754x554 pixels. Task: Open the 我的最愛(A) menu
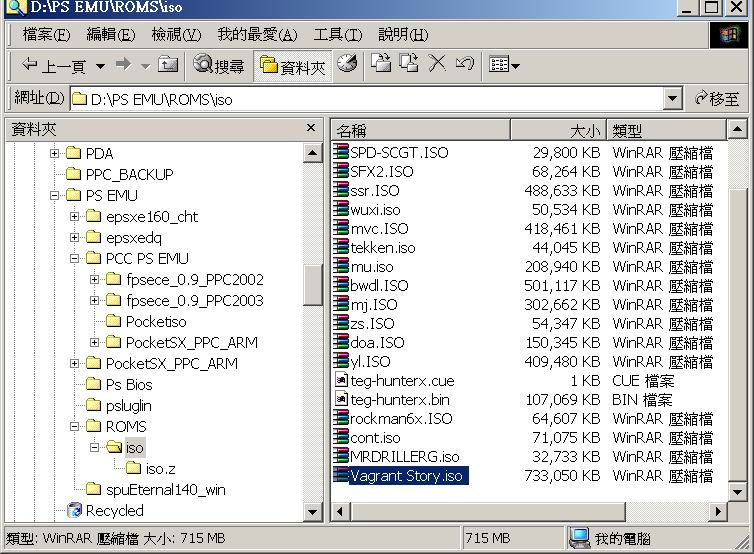(x=257, y=35)
